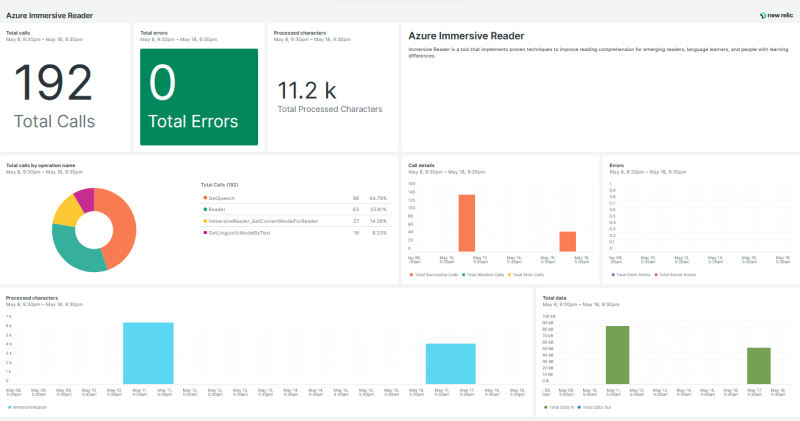Click the green Total Errors billboard
The height and width of the screenshot is (421, 800).
point(199,97)
